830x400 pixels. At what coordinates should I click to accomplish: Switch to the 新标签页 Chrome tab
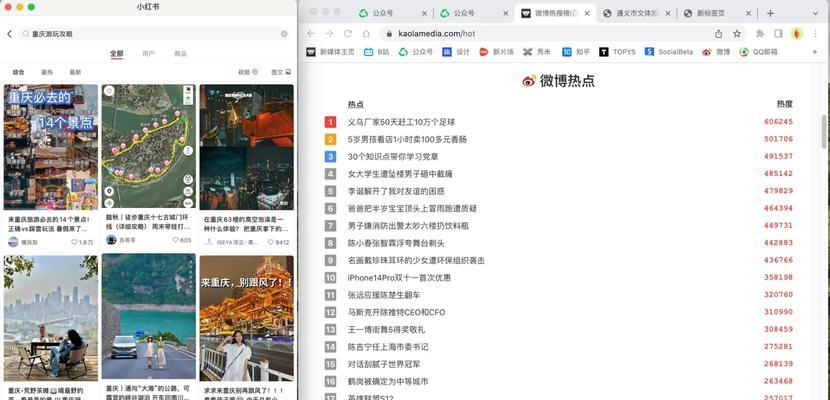pyautogui.click(x=717, y=14)
